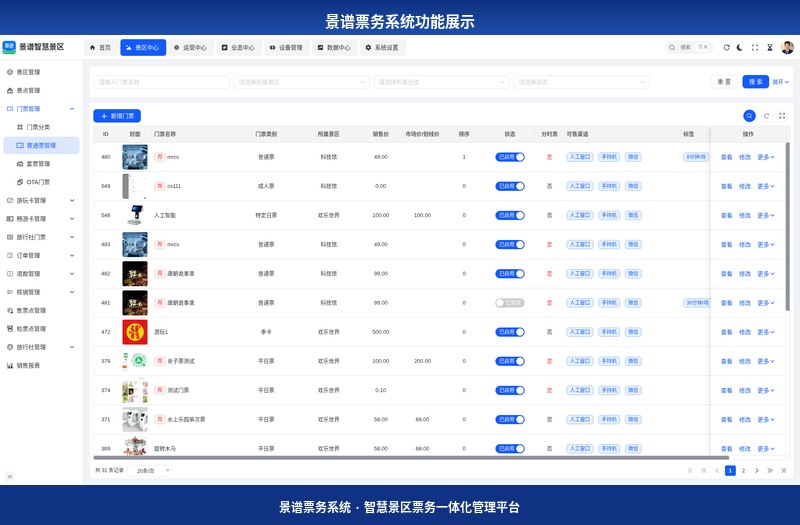Toggle status switch for 人工智能 ticket
This screenshot has height=525, width=800.
point(510,215)
